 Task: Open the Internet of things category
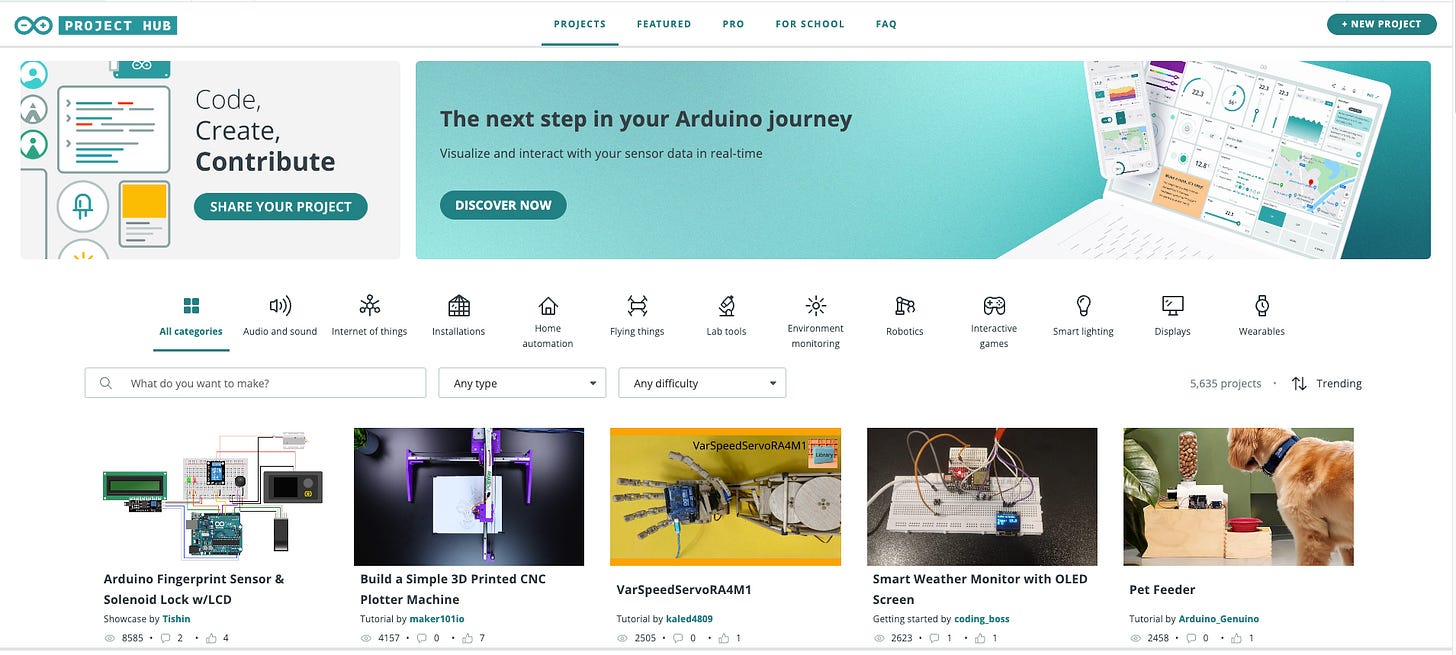369,316
